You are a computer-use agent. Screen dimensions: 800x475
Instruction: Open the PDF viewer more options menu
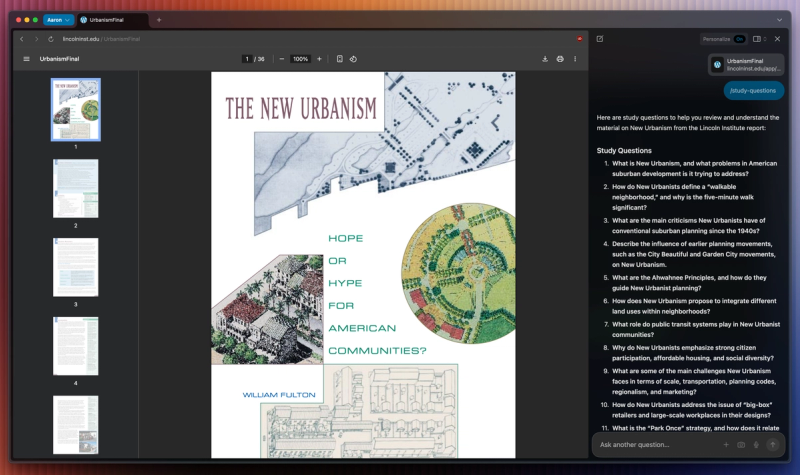pos(575,59)
